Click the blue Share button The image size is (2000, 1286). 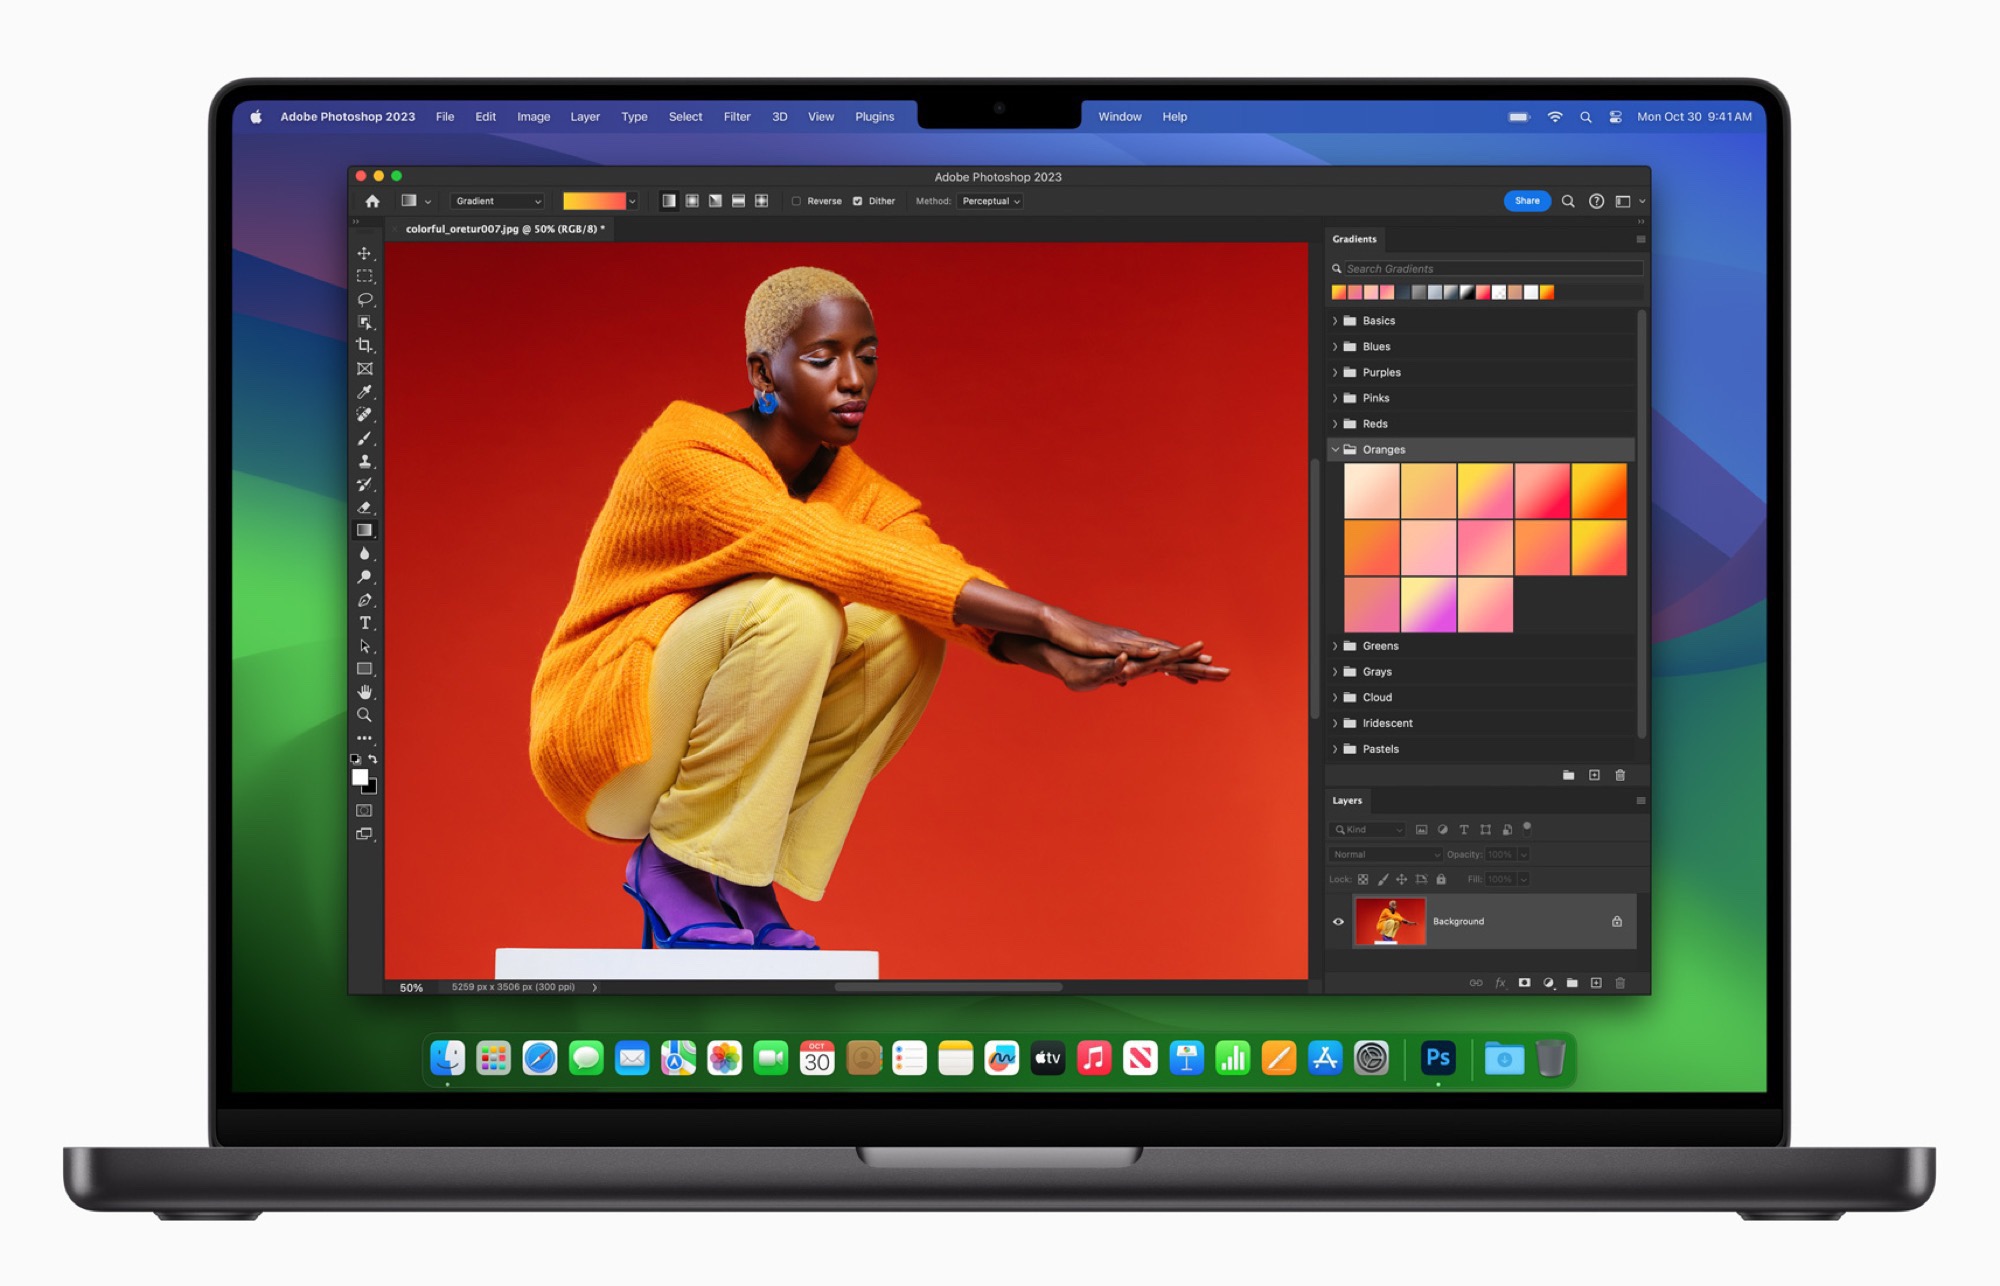(1526, 201)
